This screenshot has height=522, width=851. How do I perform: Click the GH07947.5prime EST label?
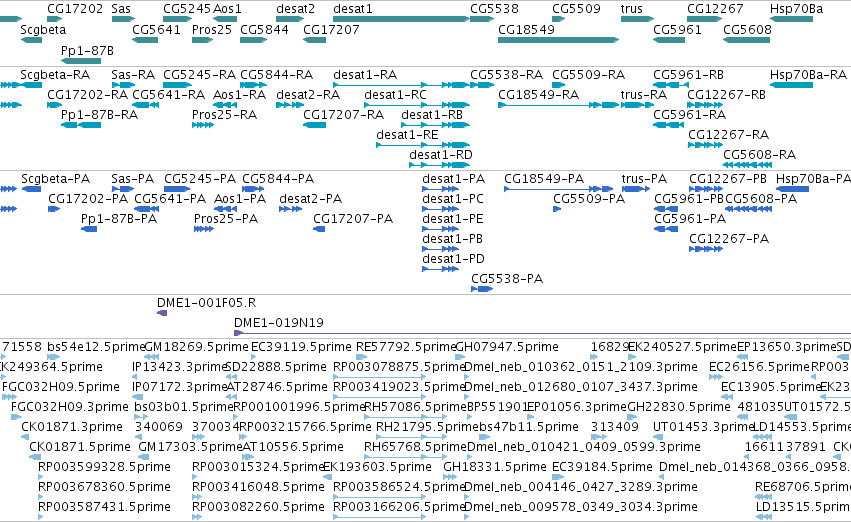click(507, 347)
